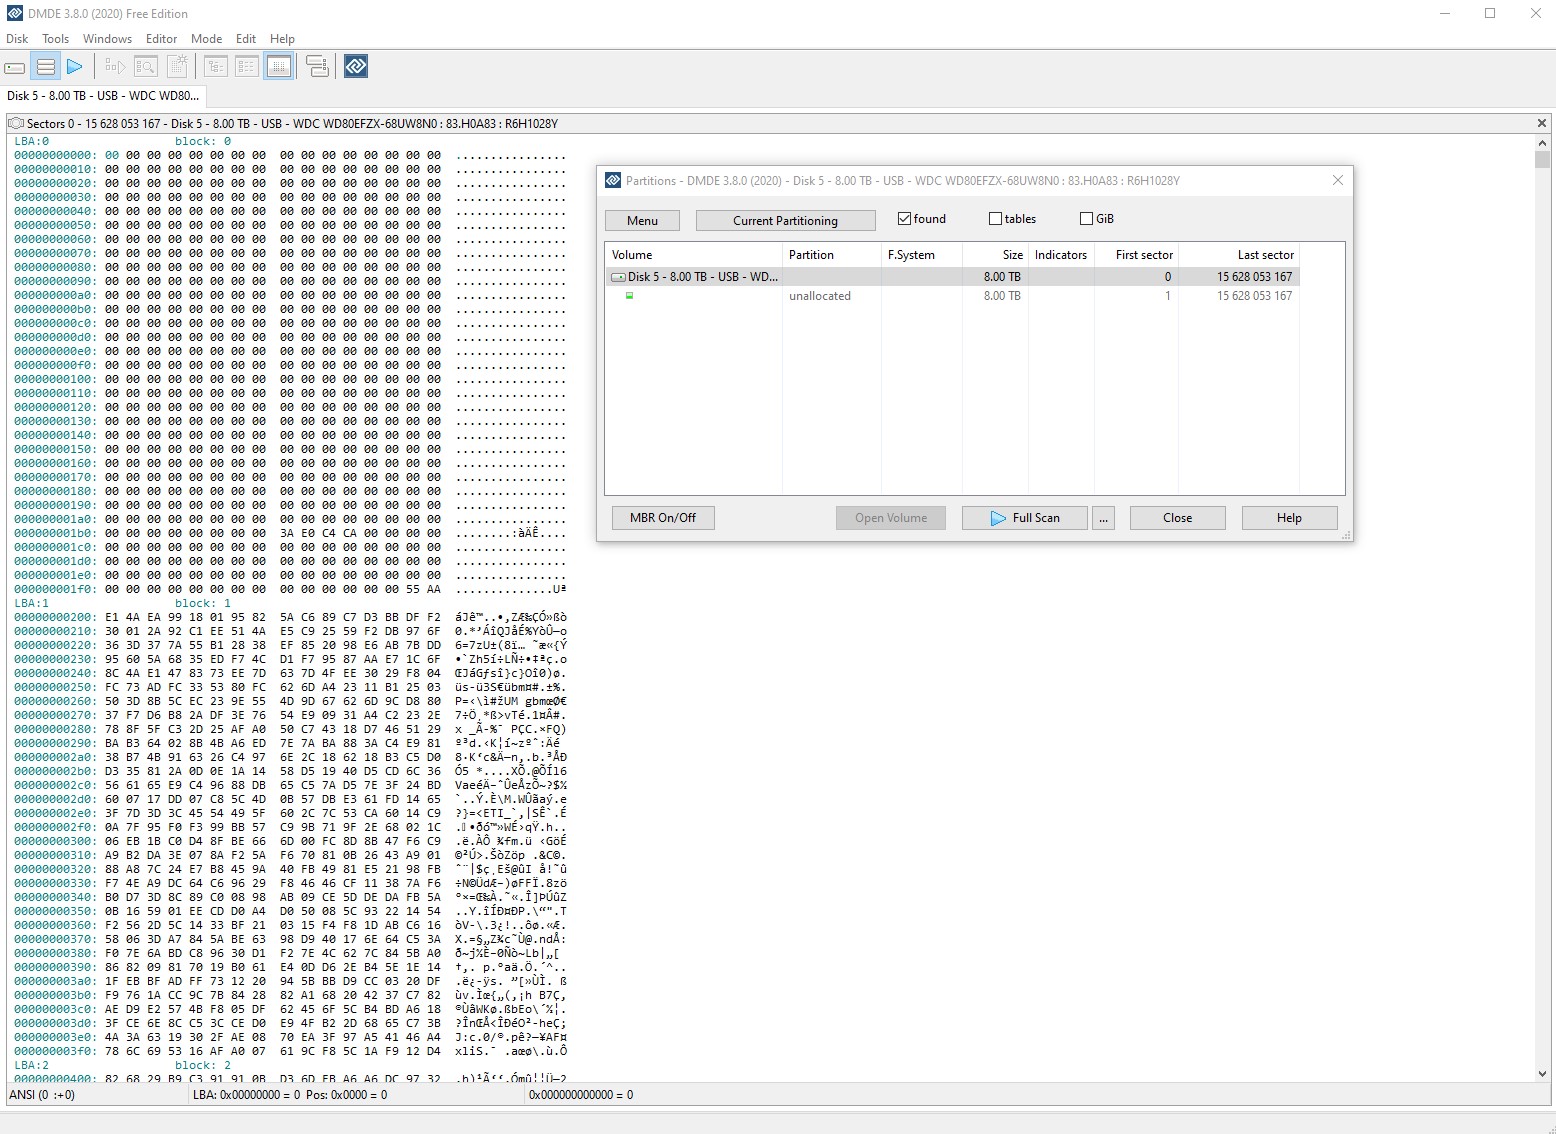
Task: Click the Indicators column header
Action: [x=1061, y=255]
